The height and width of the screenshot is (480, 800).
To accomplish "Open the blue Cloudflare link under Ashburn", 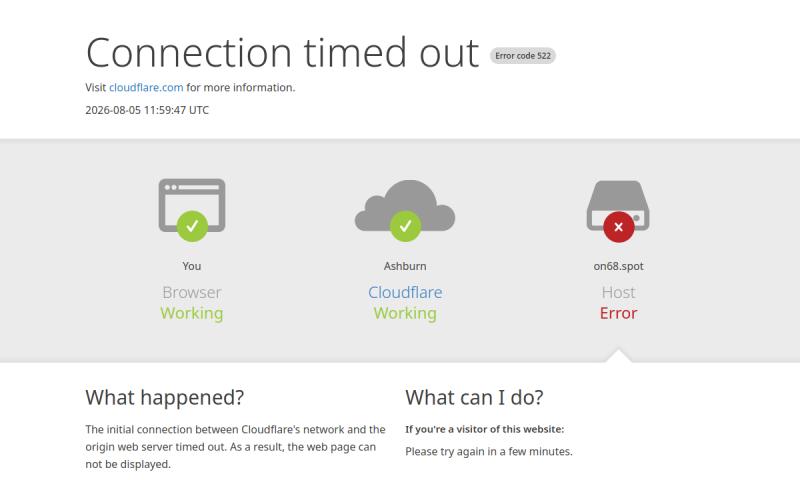I will 405,292.
